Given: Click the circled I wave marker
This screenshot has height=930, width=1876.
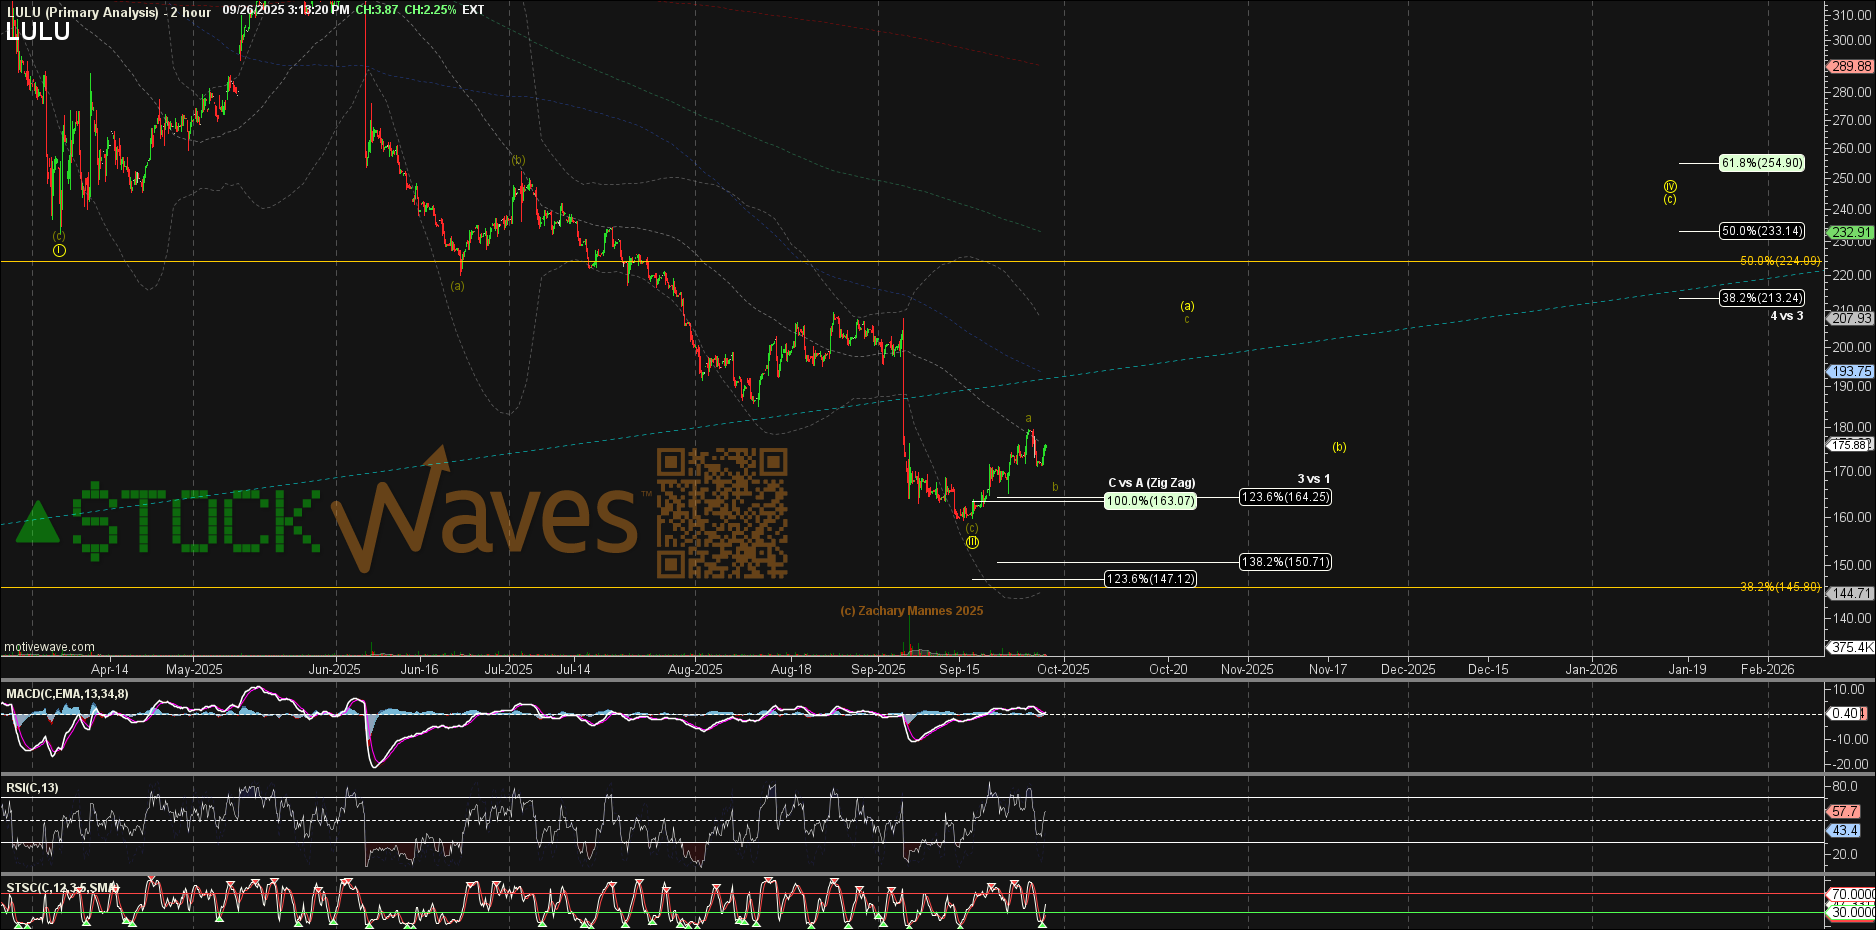Looking at the screenshot, I should 59,250.
